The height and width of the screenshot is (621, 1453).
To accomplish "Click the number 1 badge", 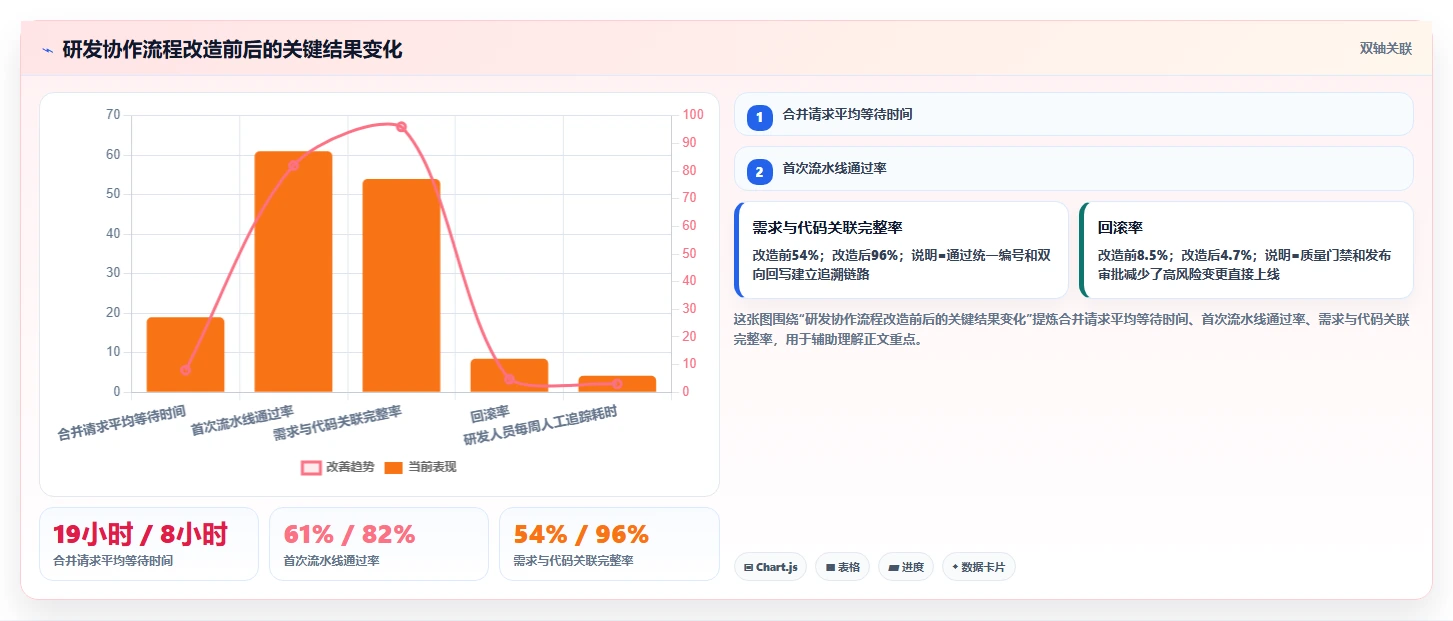I will (759, 118).
